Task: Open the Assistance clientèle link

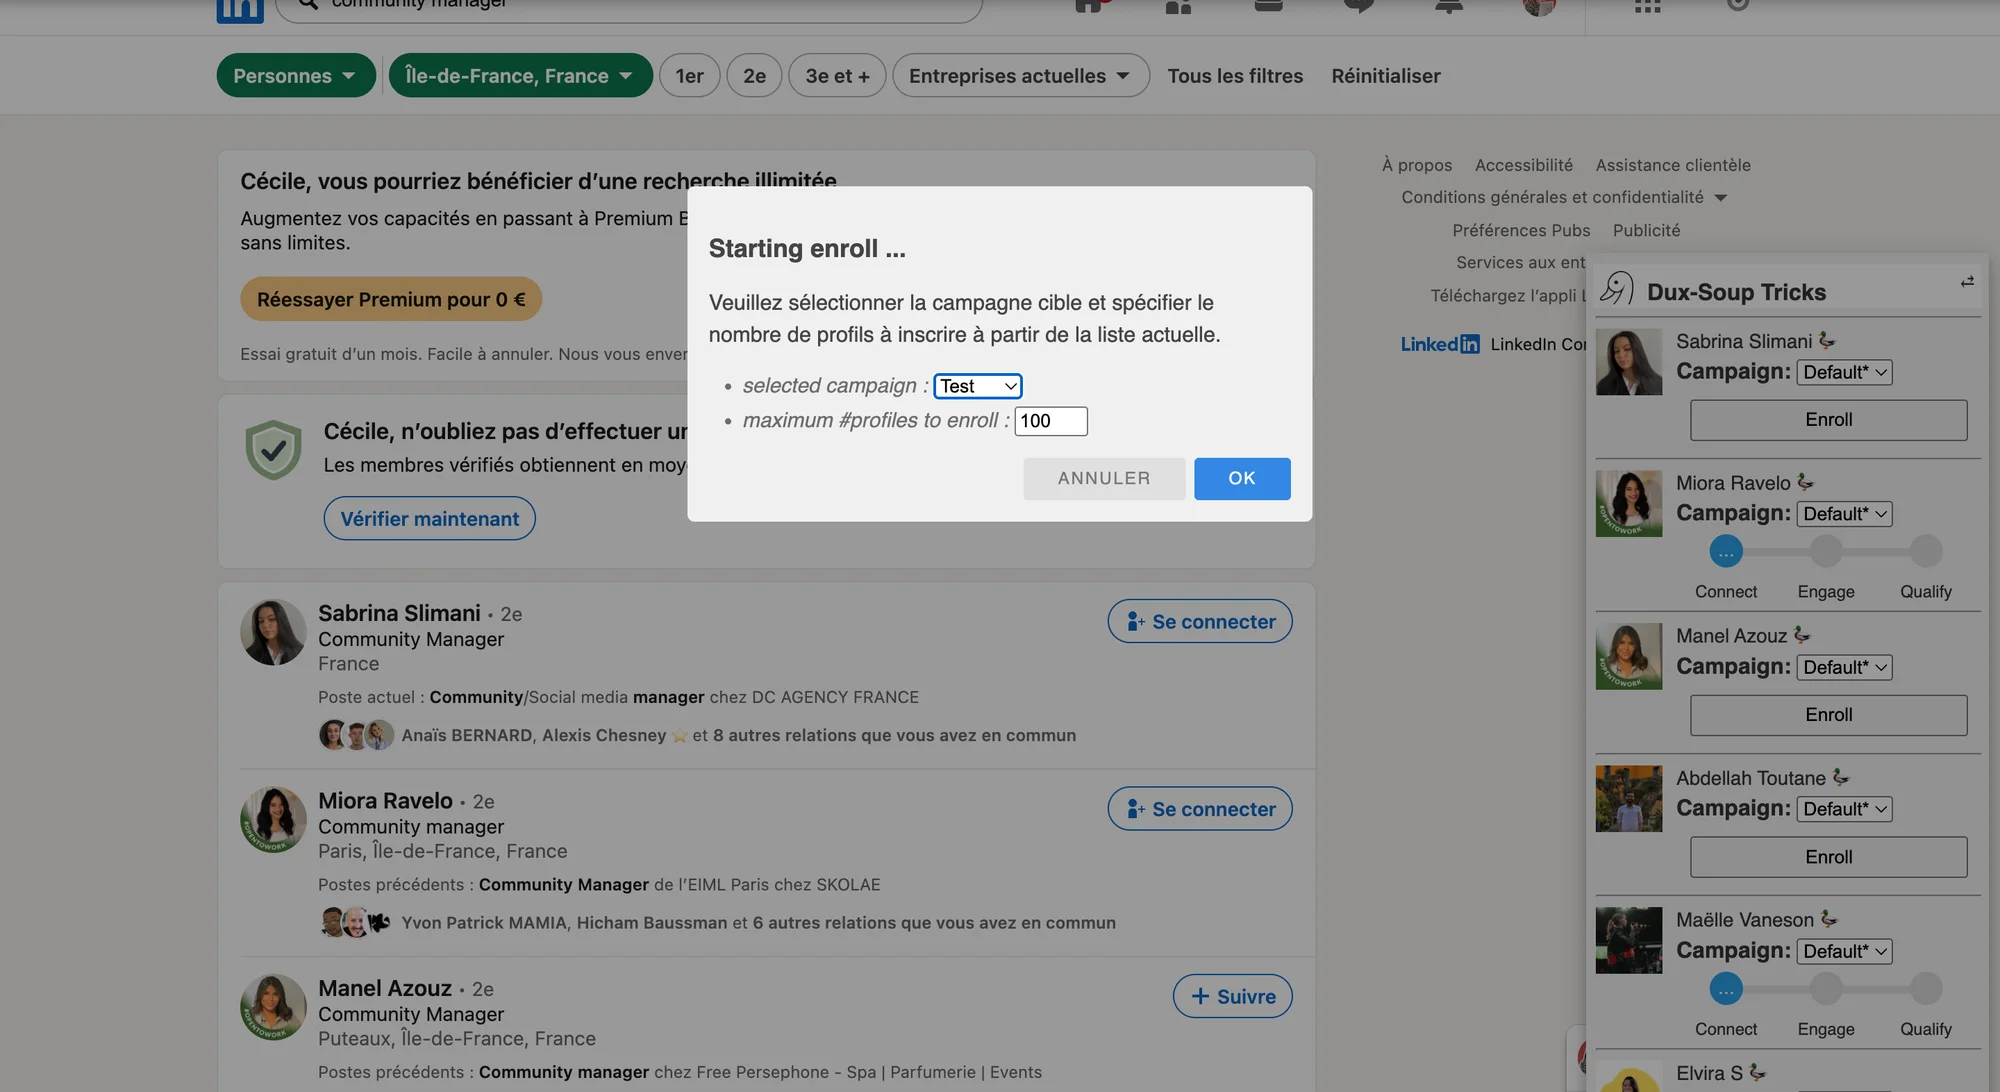Action: point(1673,165)
